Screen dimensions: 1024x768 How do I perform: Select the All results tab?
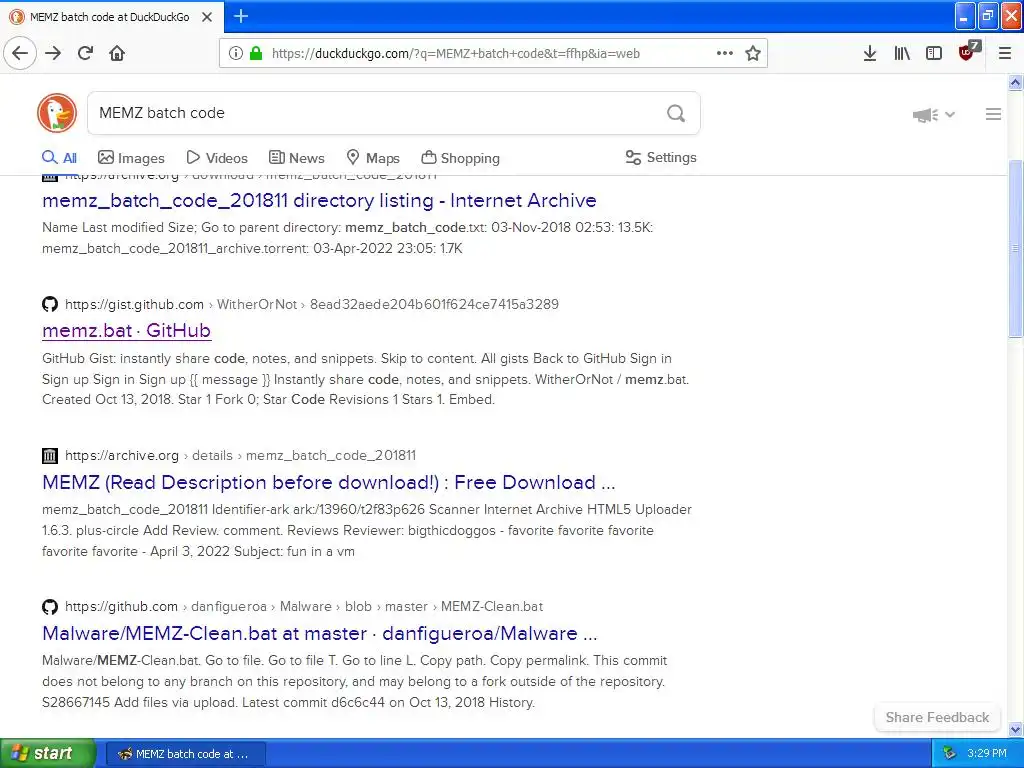(x=59, y=158)
